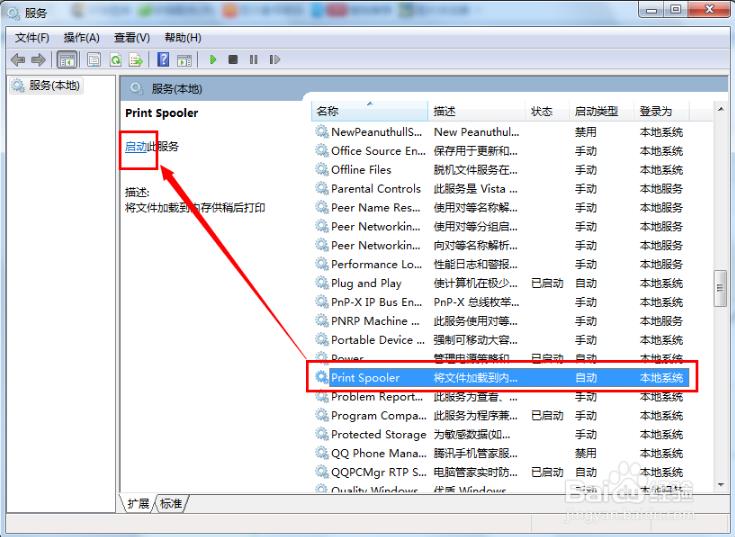Open the 文件(F) menu
735x537 pixels.
32,37
